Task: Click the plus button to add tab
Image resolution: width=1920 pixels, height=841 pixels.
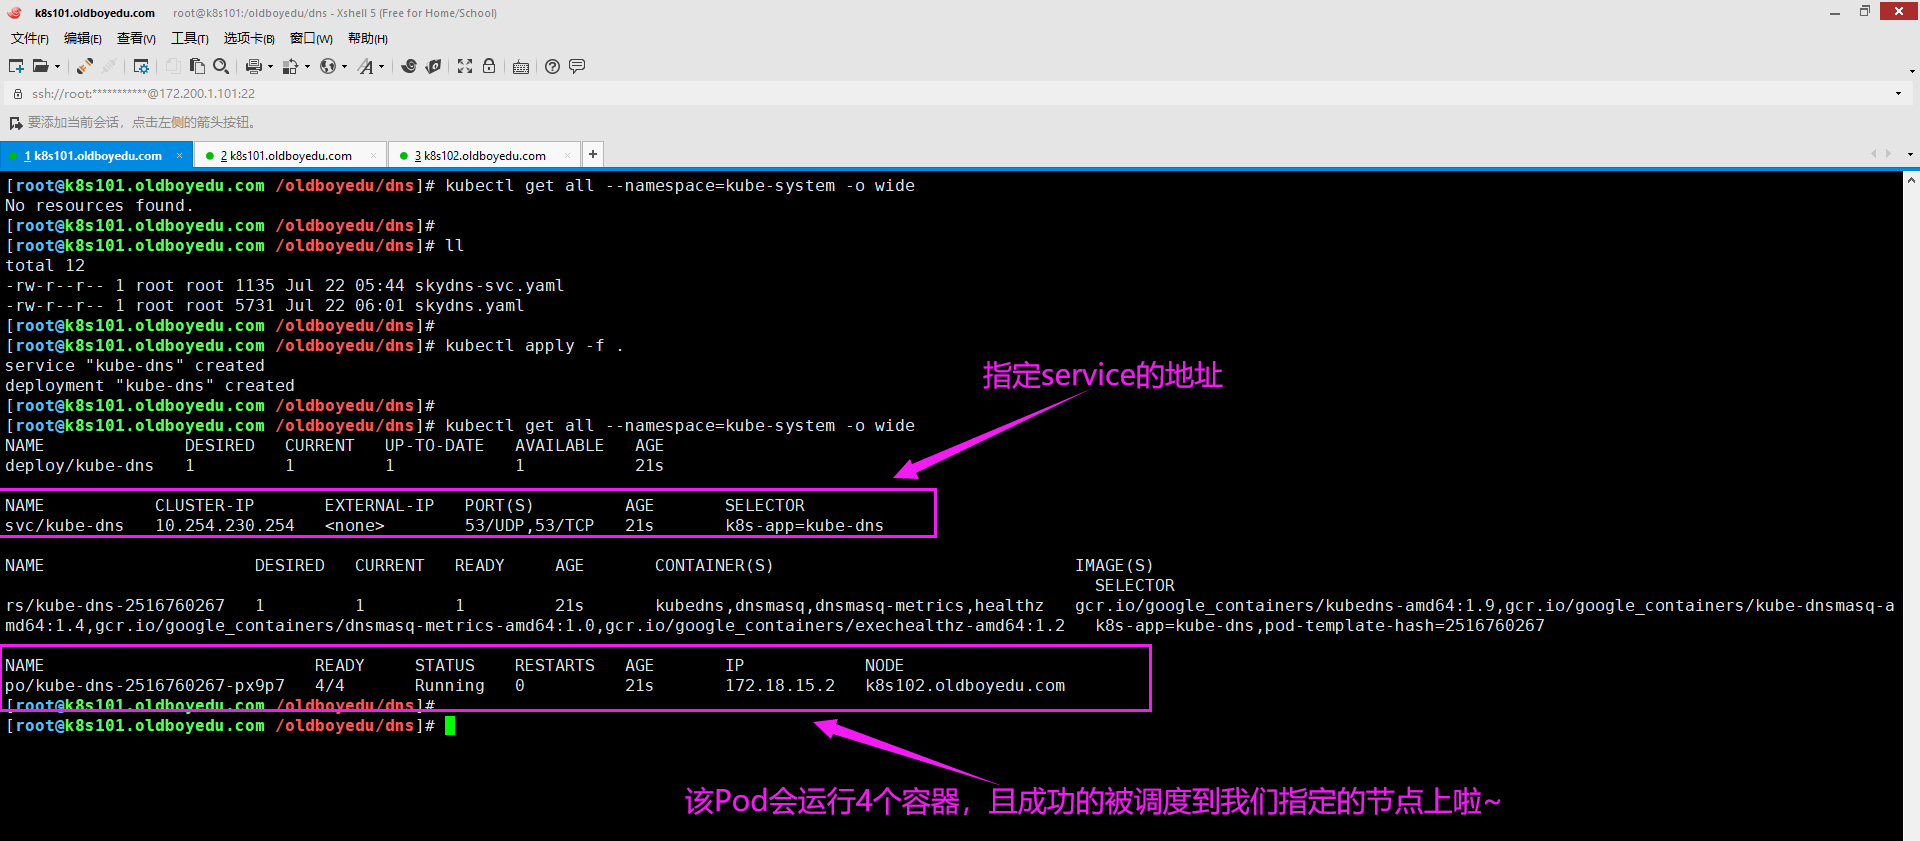Action: tap(593, 154)
